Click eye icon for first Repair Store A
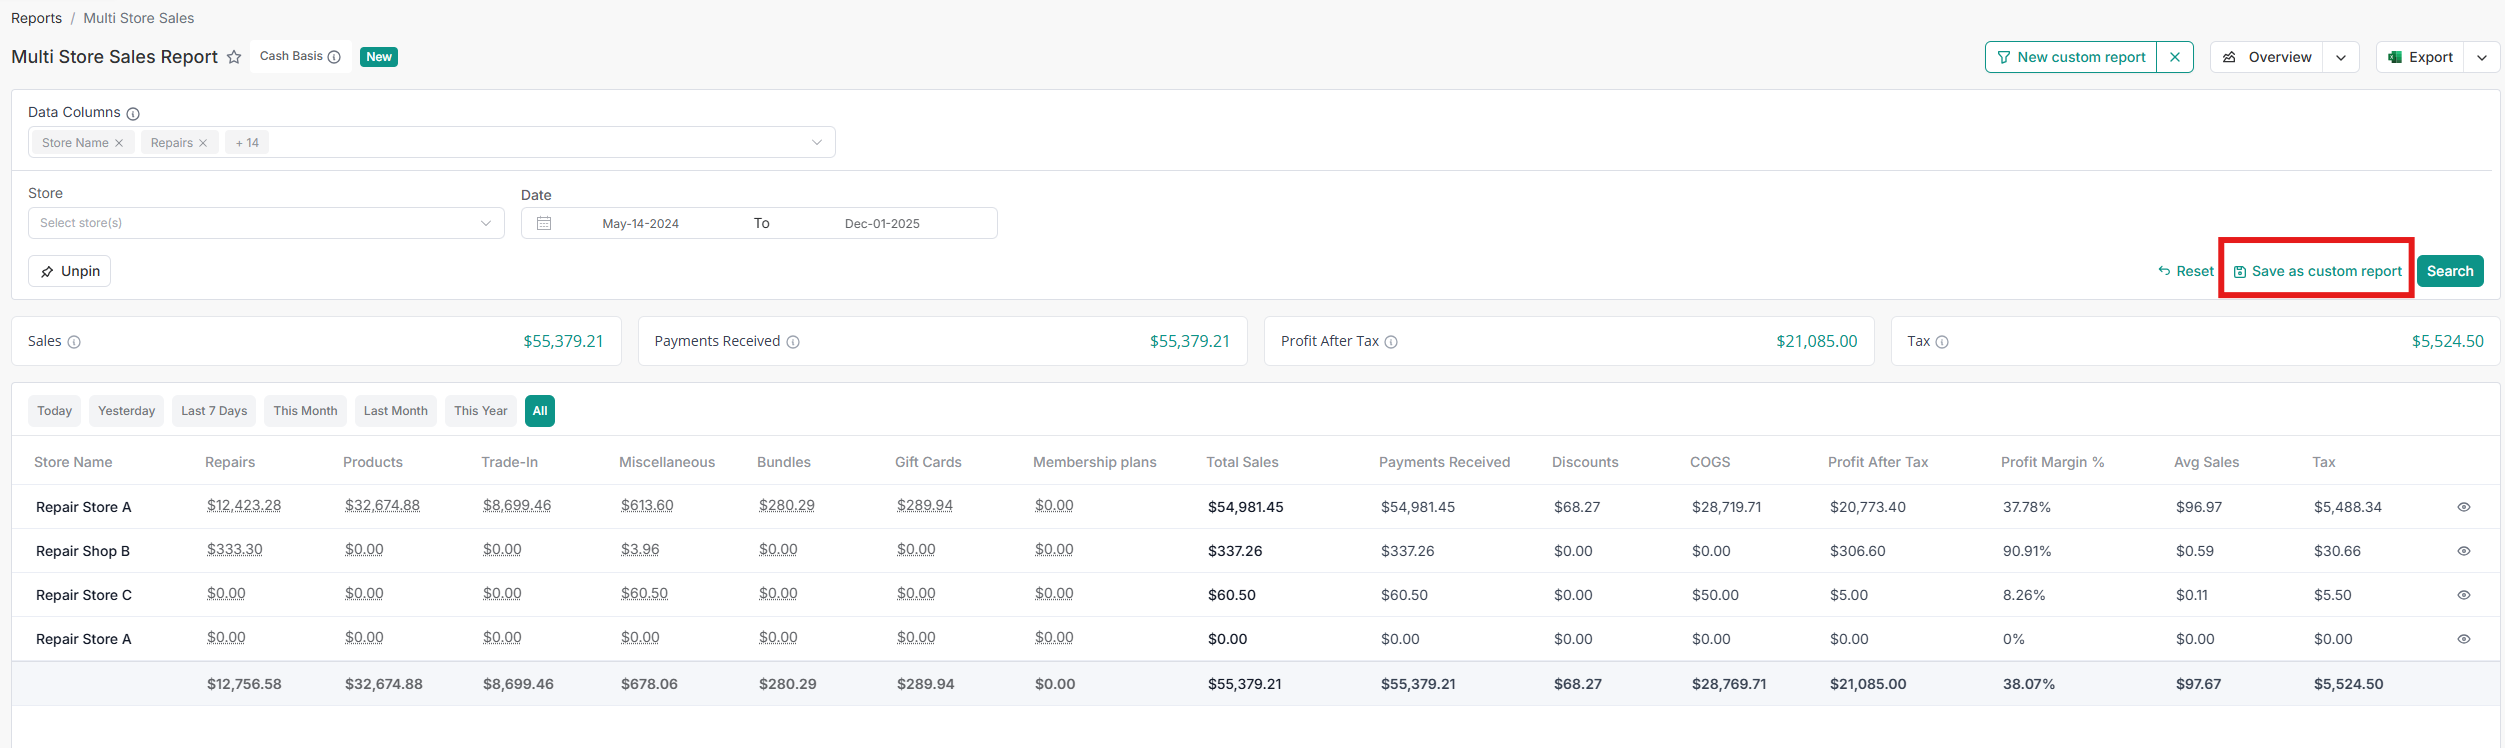Image resolution: width=2505 pixels, height=748 pixels. click(2464, 507)
